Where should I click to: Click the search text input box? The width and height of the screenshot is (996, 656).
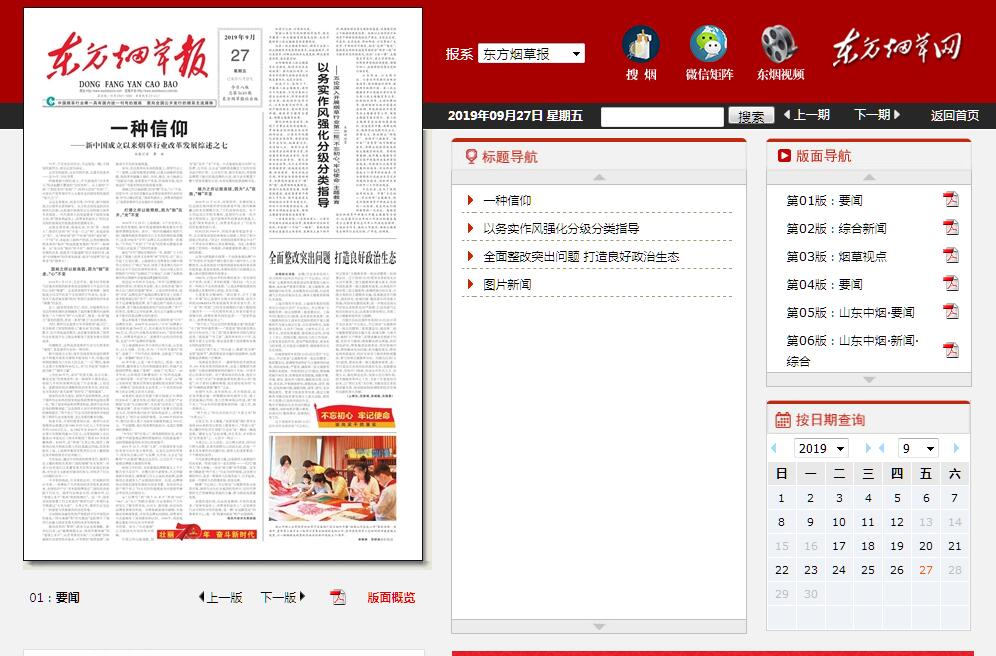[661, 117]
